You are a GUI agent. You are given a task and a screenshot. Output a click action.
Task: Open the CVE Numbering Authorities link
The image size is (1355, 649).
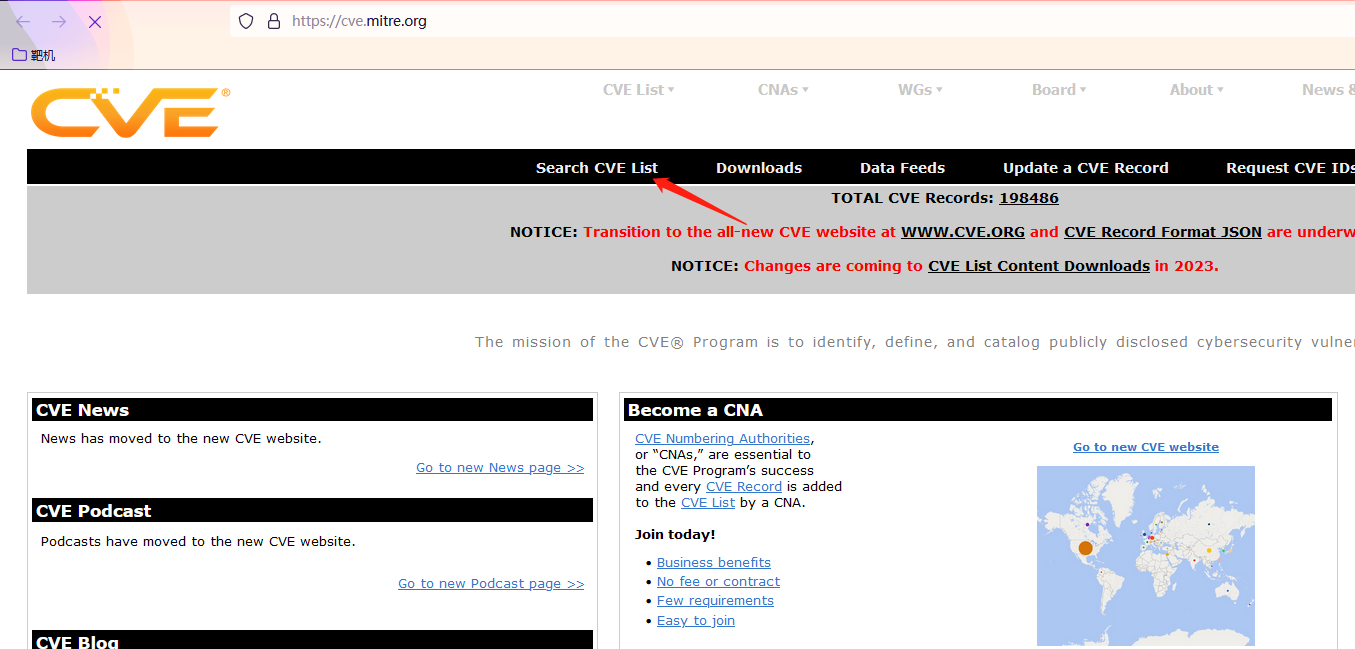[x=722, y=439]
